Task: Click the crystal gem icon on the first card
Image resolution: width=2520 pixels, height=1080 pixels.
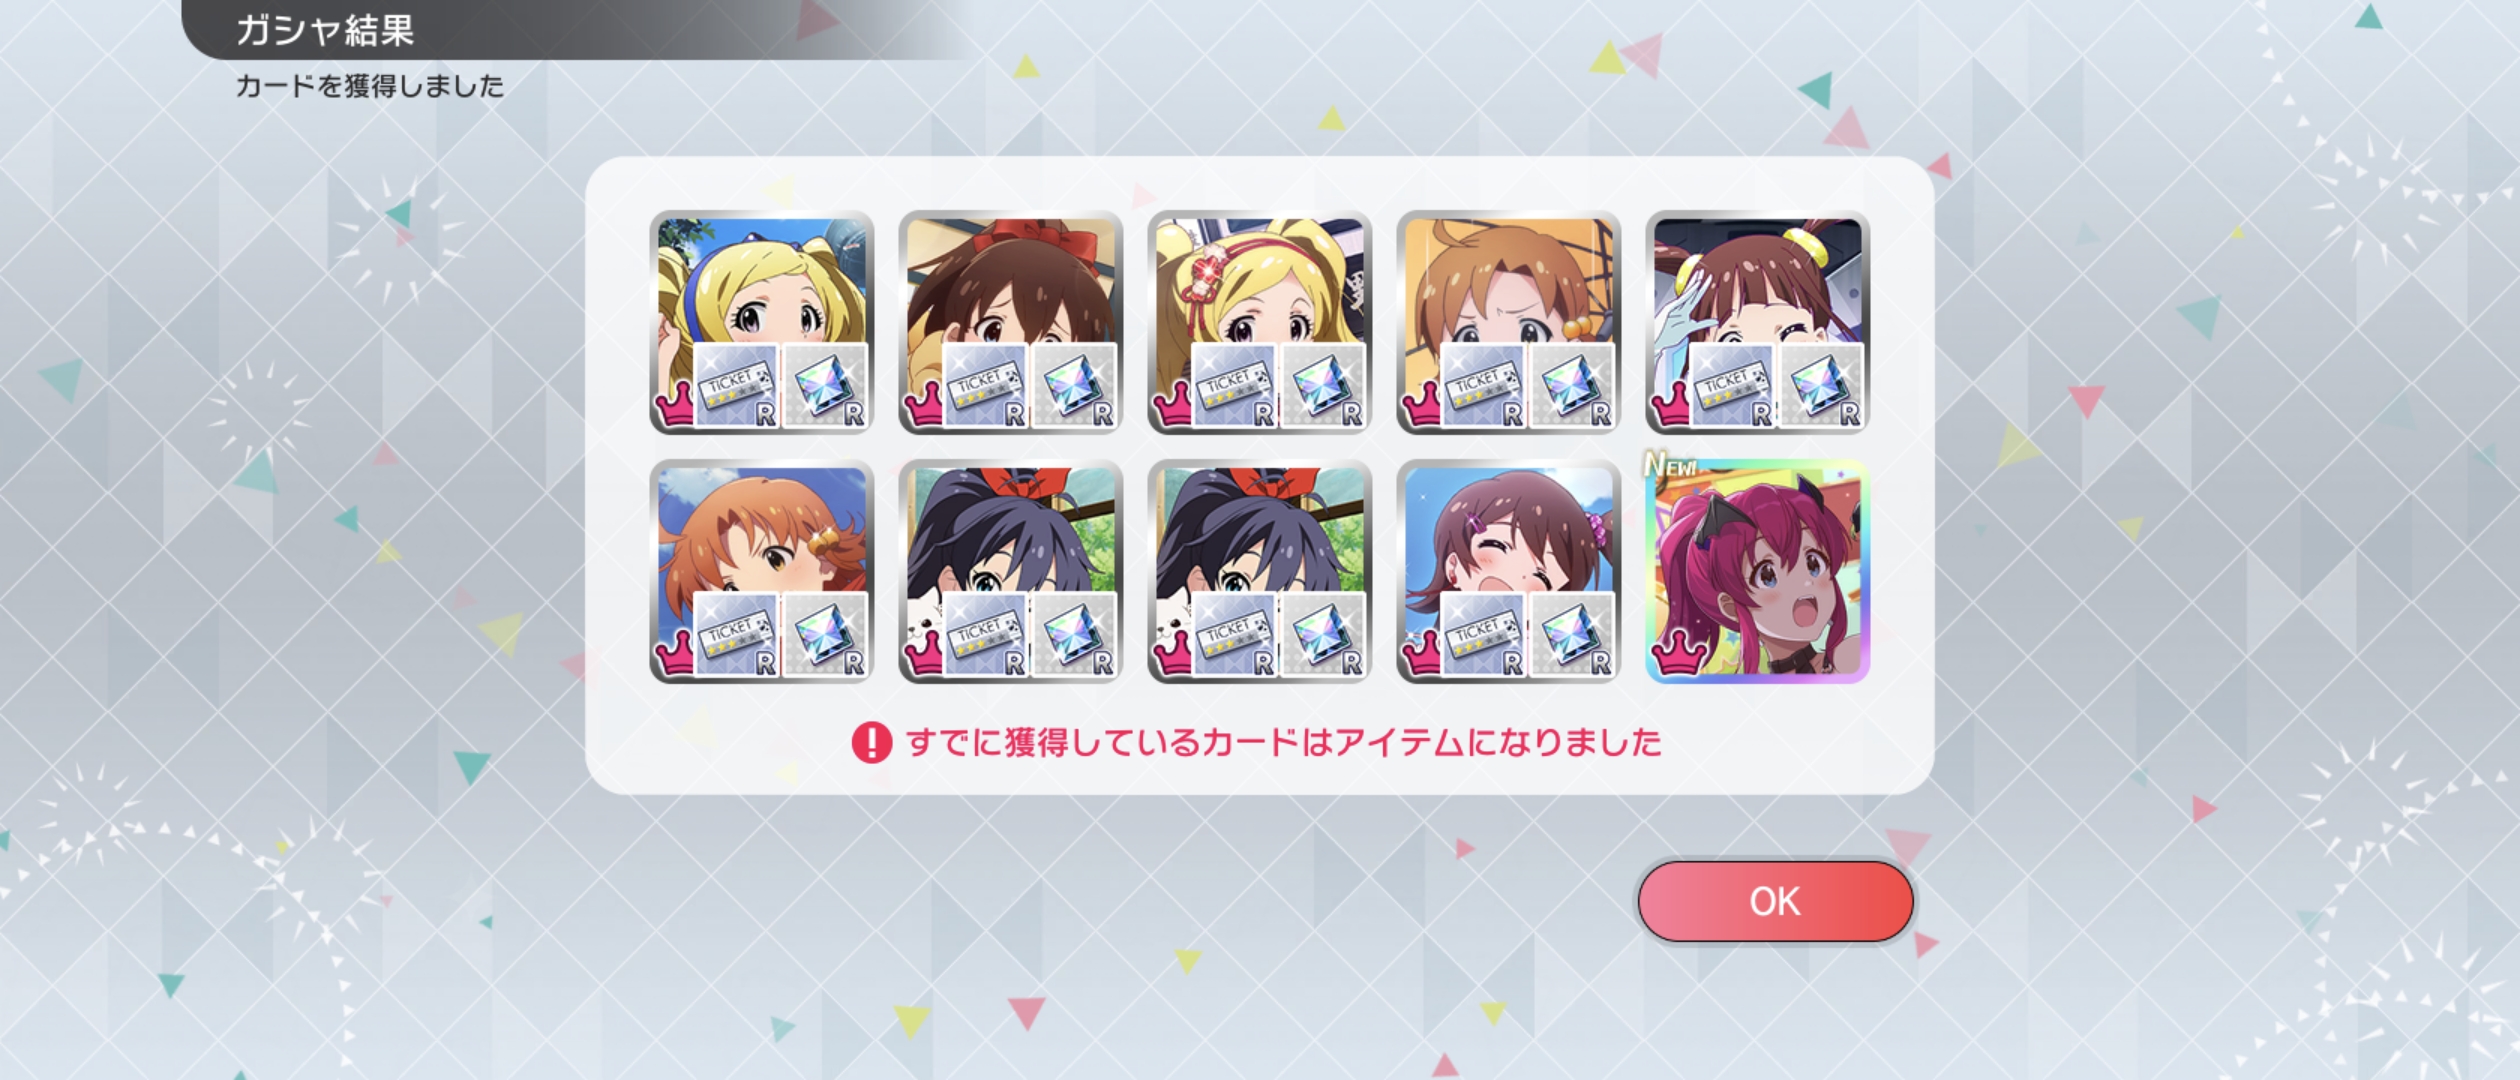Action: 824,386
